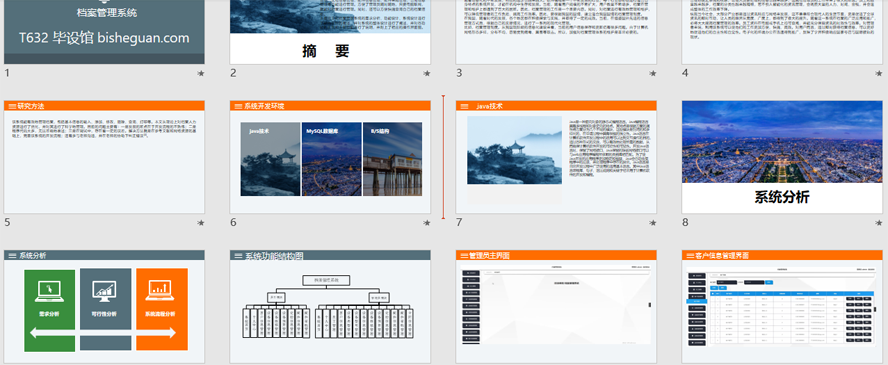Select the 系统功能结构图 slide thumbnail
Screen dimensions: 888x365
click(x=330, y=307)
